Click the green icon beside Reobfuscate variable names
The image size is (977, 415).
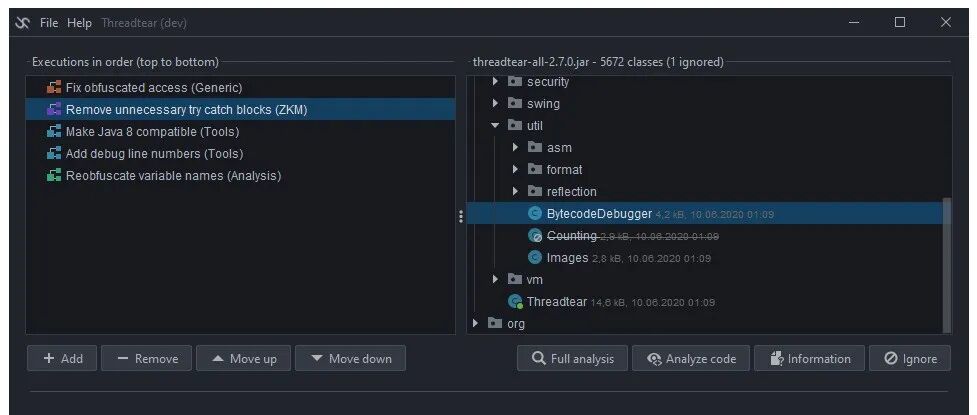(54, 176)
